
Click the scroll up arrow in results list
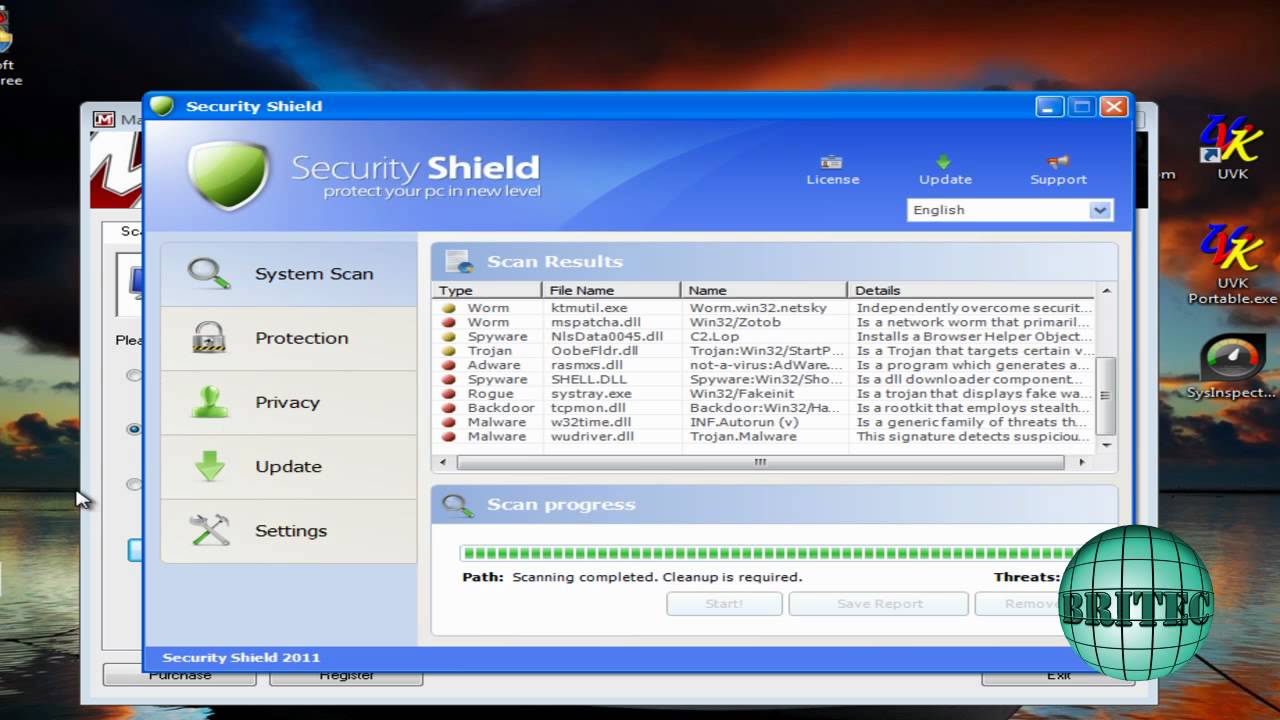(1106, 291)
